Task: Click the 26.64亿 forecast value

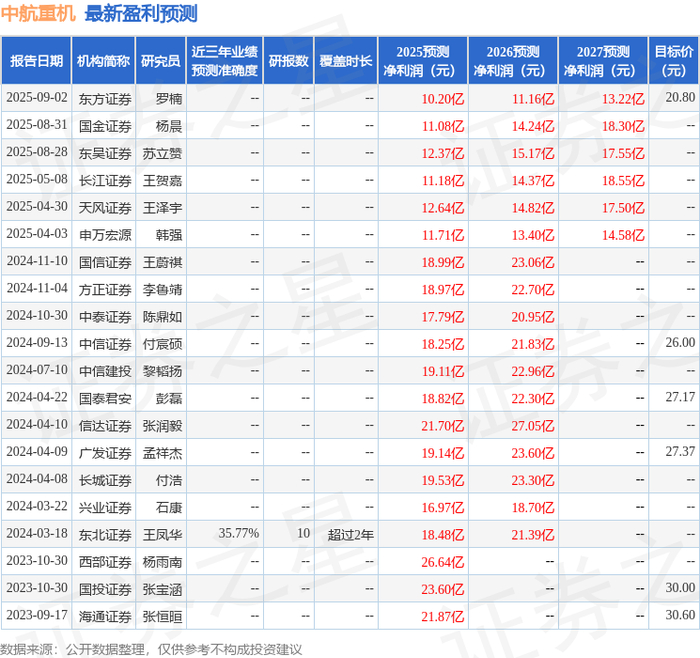Action: (x=443, y=562)
